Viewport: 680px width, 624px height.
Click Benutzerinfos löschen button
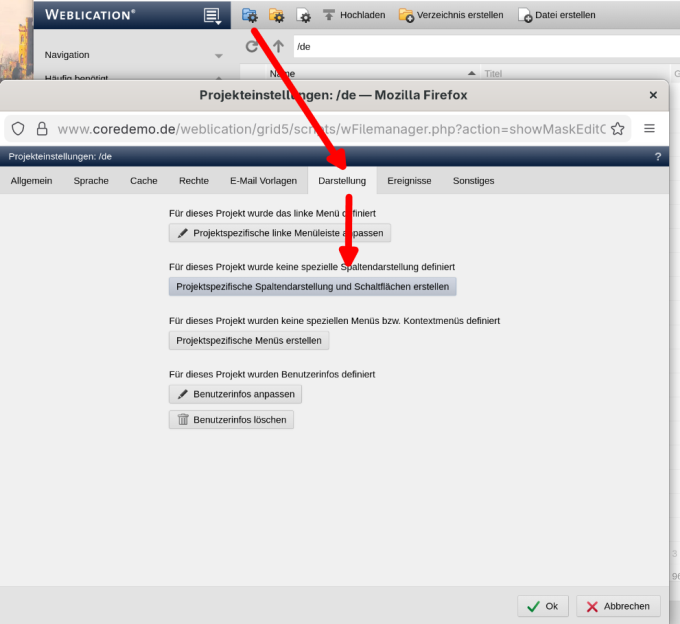pyautogui.click(x=231, y=420)
